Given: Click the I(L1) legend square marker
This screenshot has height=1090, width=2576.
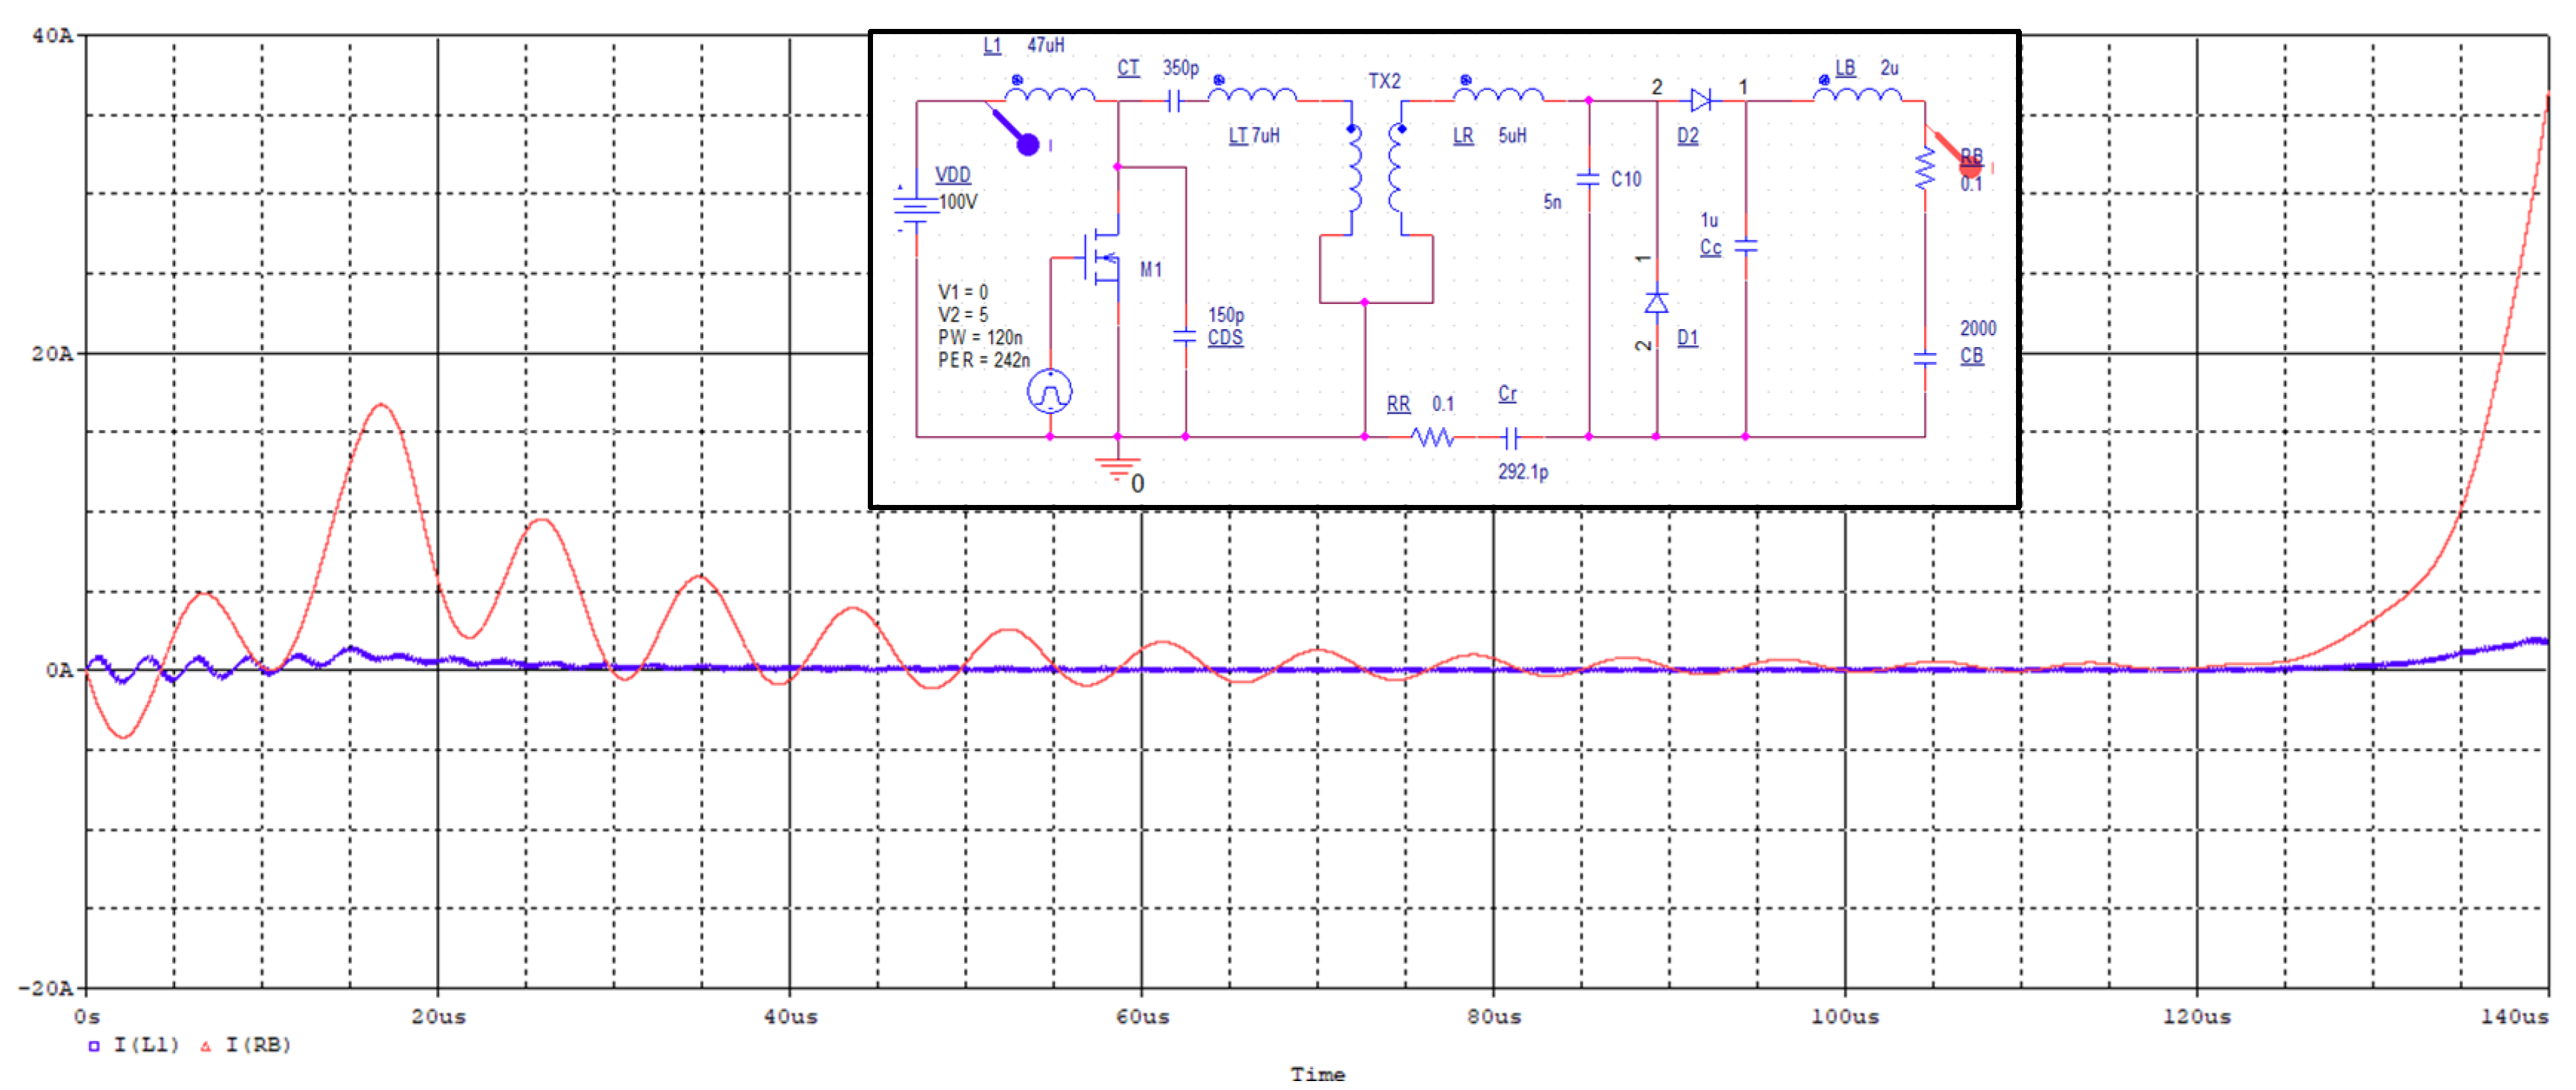Looking at the screenshot, I should point(94,1046).
